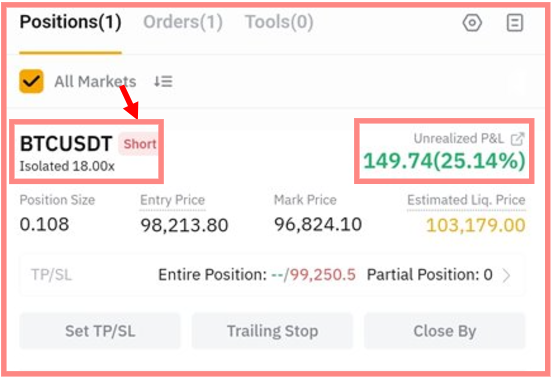The width and height of the screenshot is (552, 378).
Task: Switch to the Tools(0) tab
Action: [x=279, y=22]
